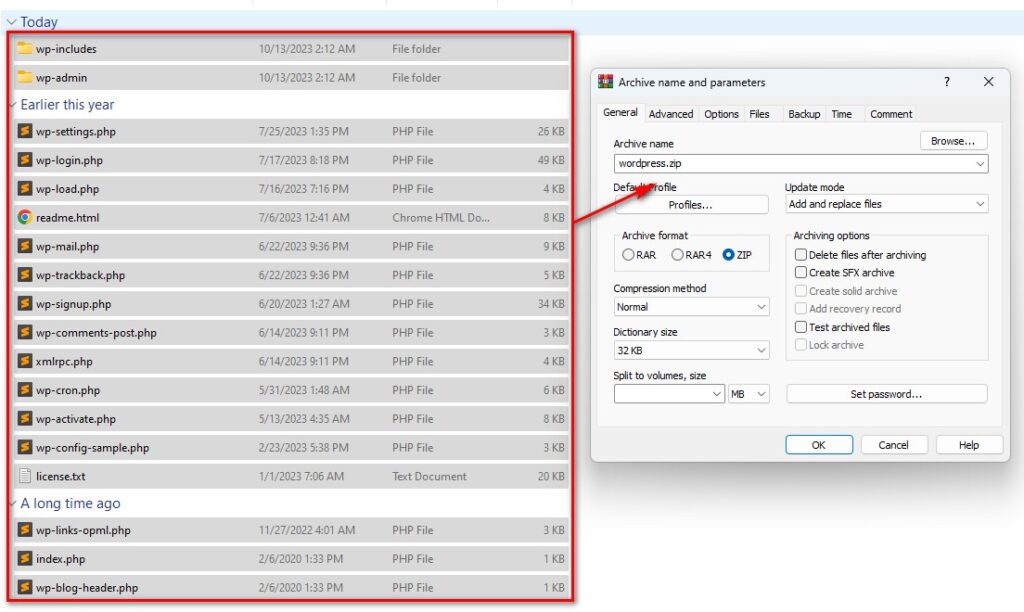Screen dimensions: 1024x612
Task: Switch to the Comment tab
Action: [891, 114]
